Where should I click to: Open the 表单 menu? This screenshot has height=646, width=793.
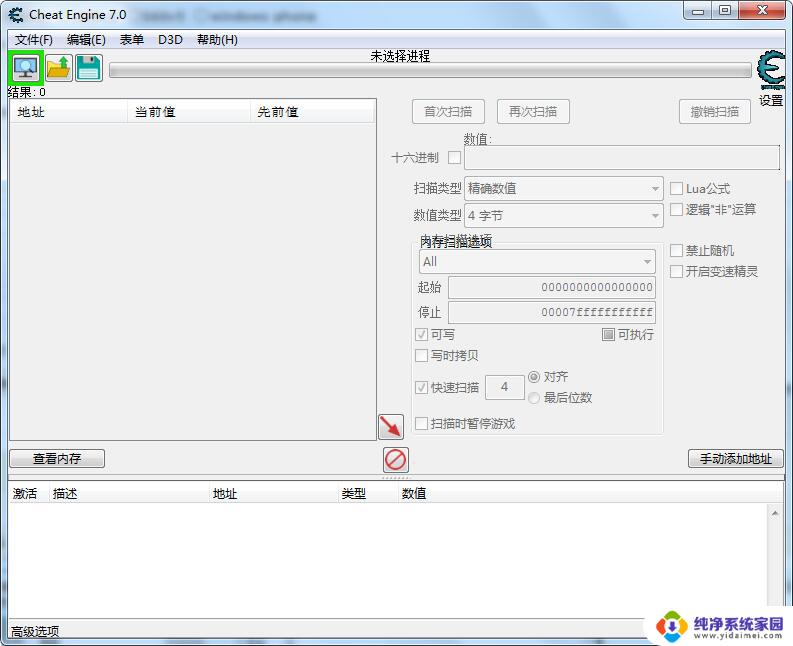(131, 39)
